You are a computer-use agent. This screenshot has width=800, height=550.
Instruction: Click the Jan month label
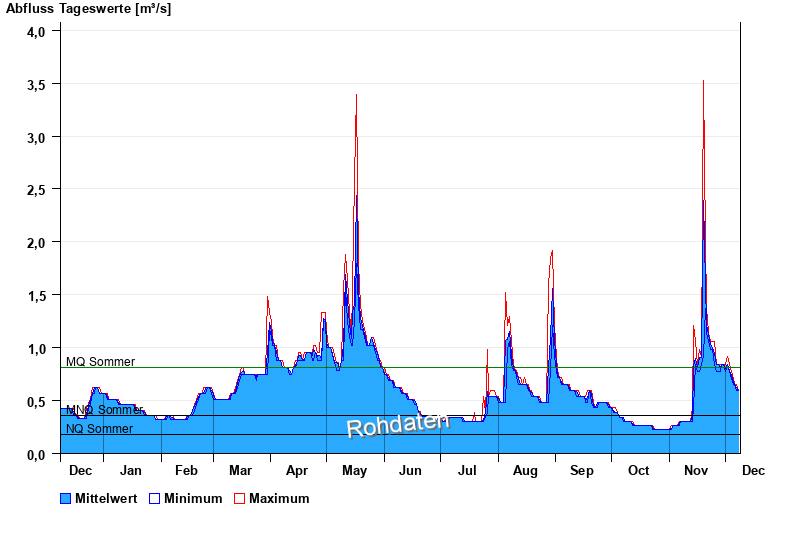(130, 470)
